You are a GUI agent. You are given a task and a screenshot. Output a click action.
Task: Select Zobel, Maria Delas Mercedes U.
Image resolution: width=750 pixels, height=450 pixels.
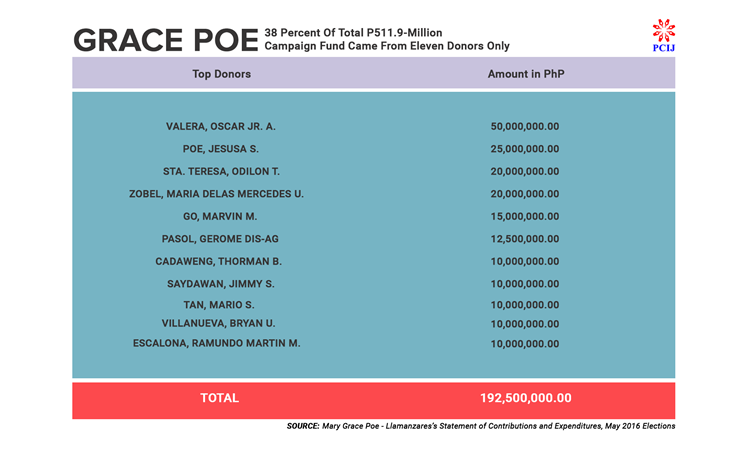pyautogui.click(x=217, y=194)
